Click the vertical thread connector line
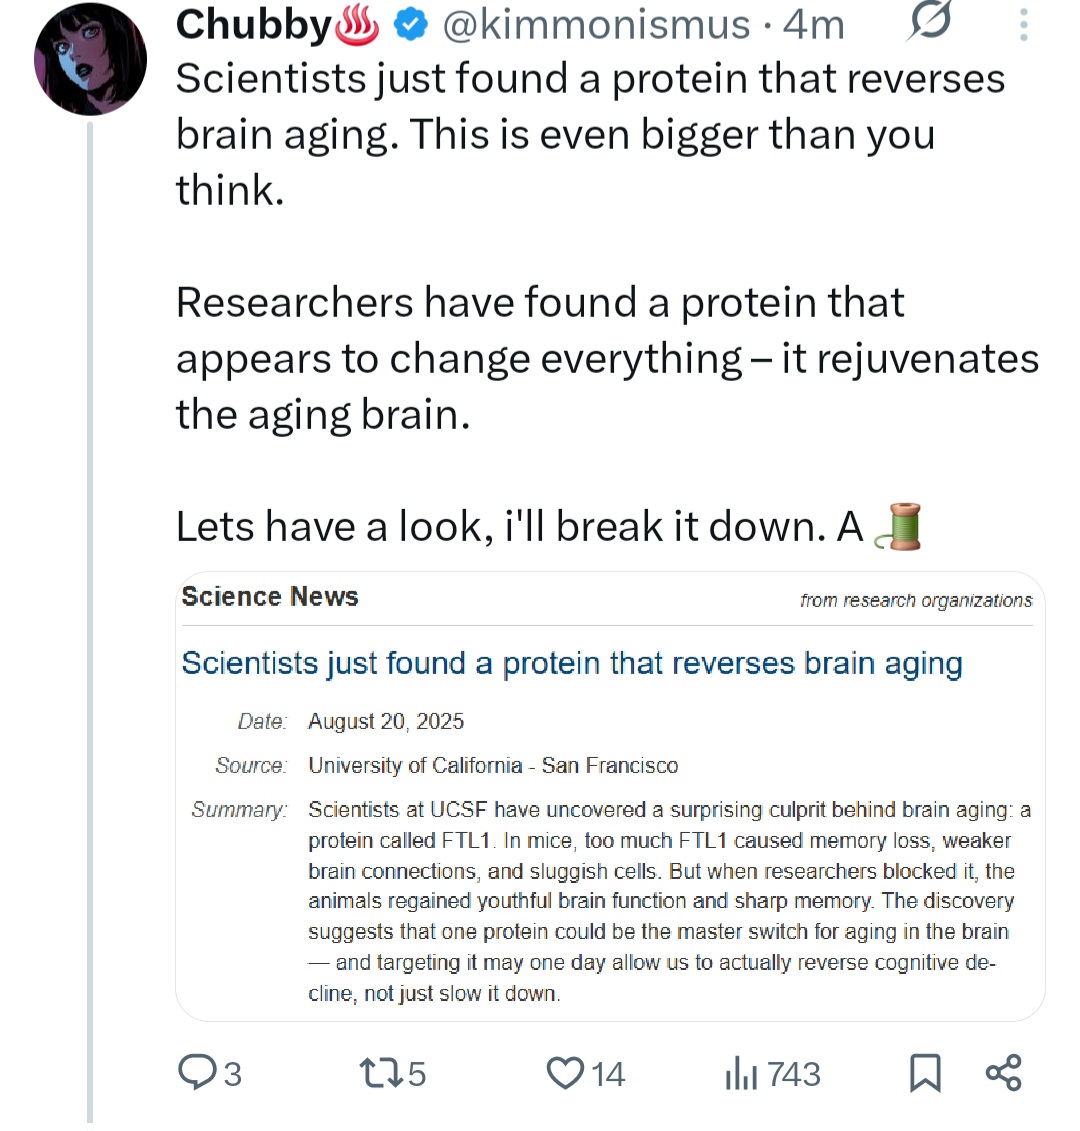The image size is (1080, 1131). pyautogui.click(x=90, y=622)
